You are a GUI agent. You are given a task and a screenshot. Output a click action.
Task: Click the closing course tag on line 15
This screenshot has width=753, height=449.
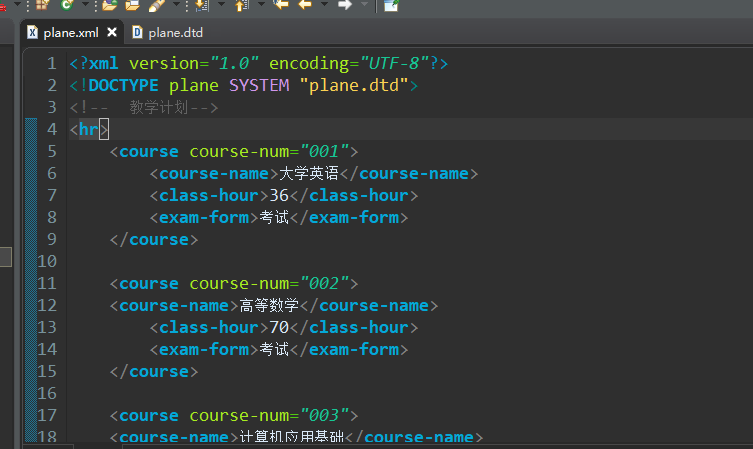pyautogui.click(x=154, y=372)
